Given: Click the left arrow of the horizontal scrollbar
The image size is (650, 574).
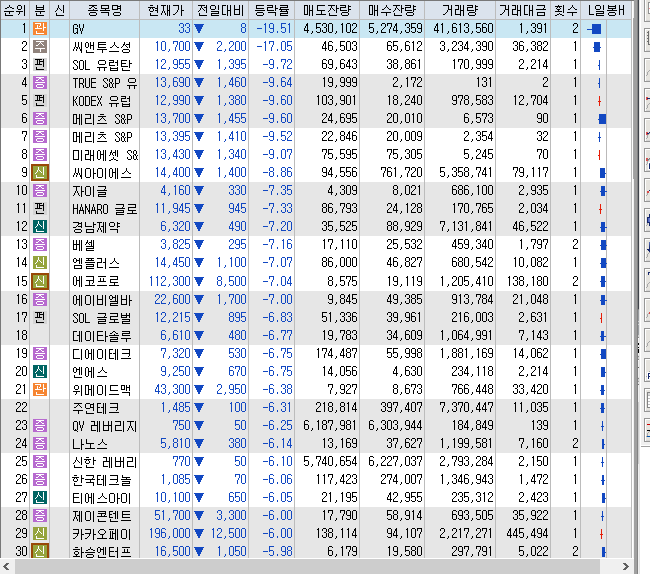Looking at the screenshot, I should (x=7, y=566).
